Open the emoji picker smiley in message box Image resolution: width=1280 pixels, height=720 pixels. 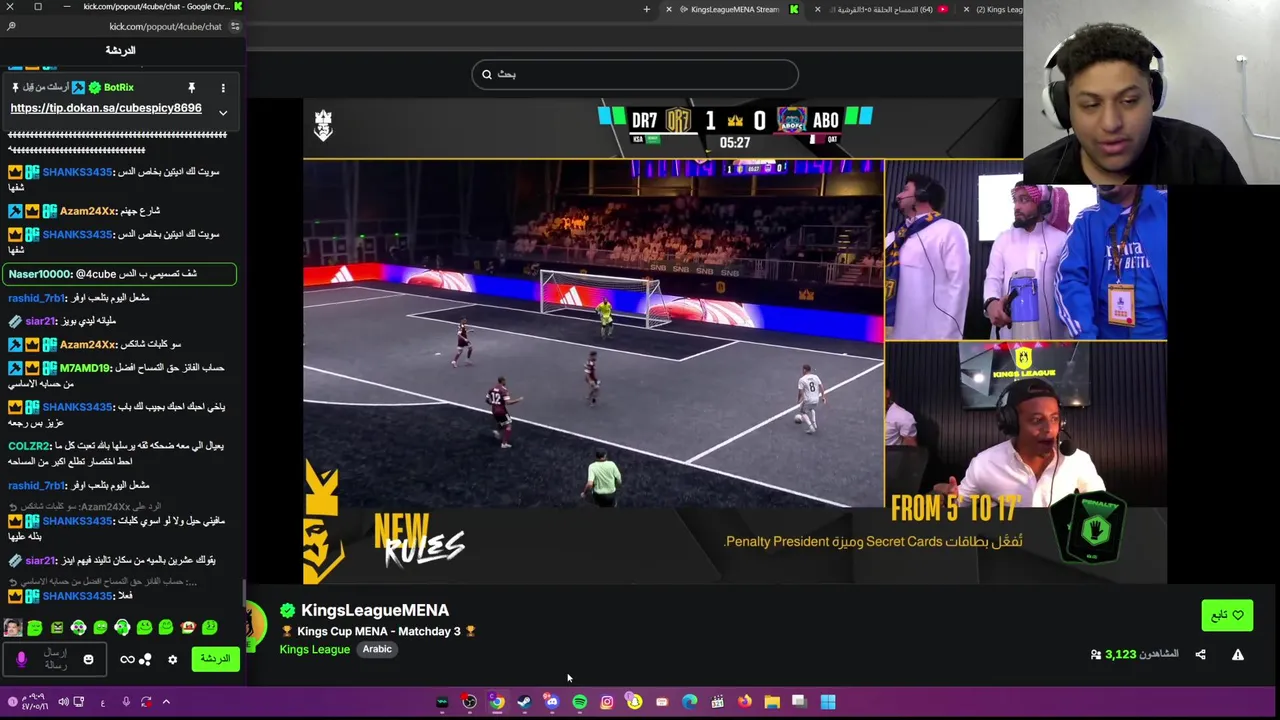(88, 659)
